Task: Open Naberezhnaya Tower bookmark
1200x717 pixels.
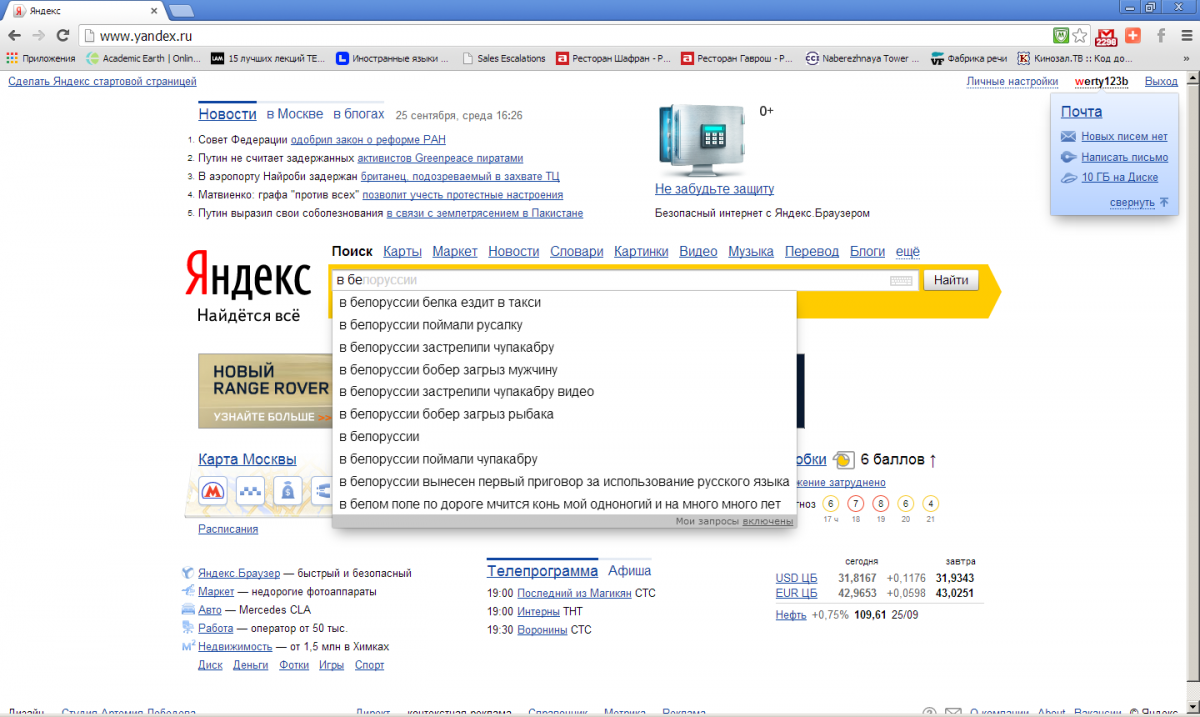Action: (863, 58)
